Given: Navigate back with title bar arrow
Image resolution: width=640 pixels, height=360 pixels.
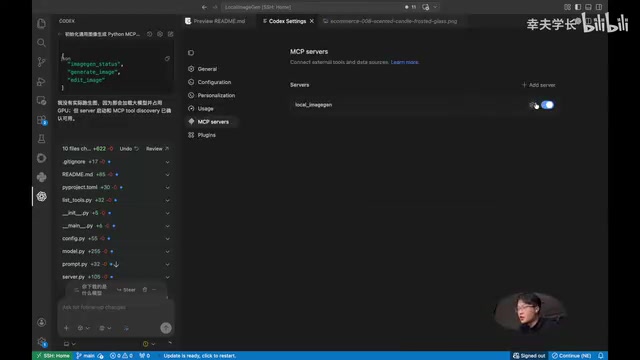Looking at the screenshot, I should click(x=204, y=7).
